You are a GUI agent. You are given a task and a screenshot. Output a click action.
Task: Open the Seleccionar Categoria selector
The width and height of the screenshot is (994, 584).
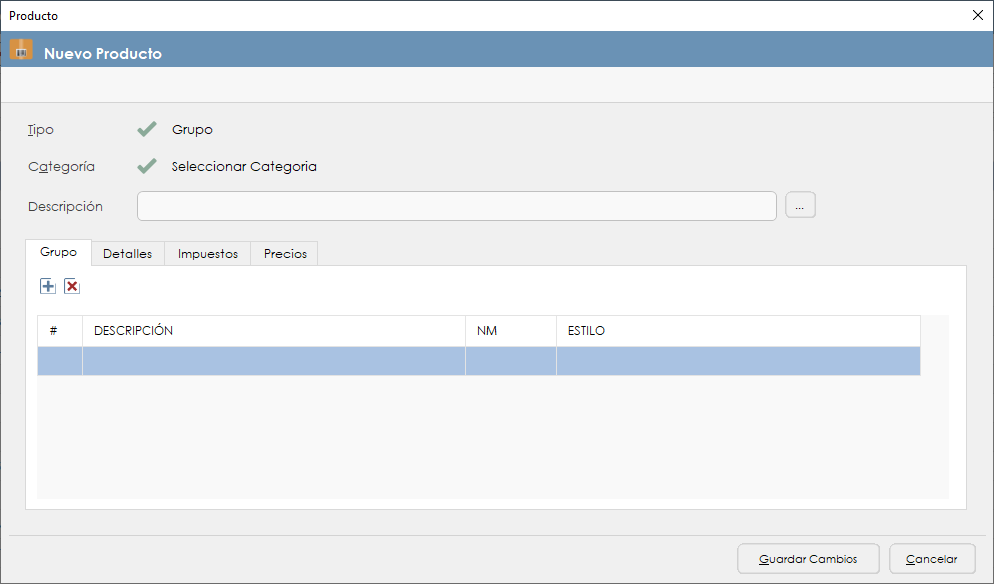pyautogui.click(x=244, y=166)
